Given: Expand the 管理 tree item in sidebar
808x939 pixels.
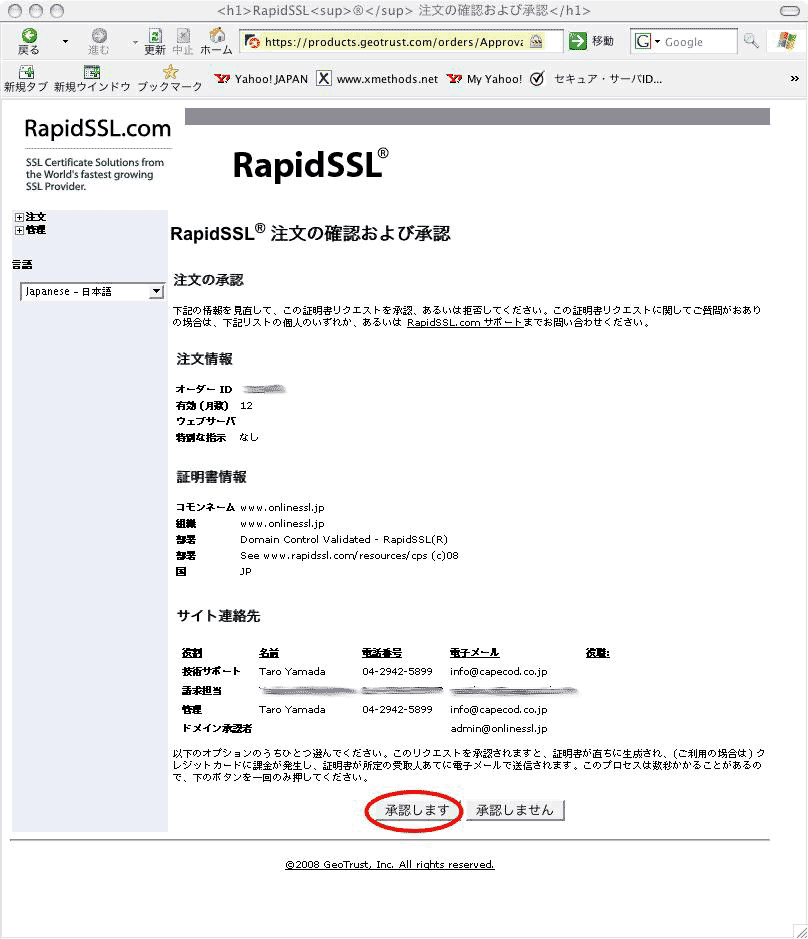Looking at the screenshot, I should click(x=19, y=230).
